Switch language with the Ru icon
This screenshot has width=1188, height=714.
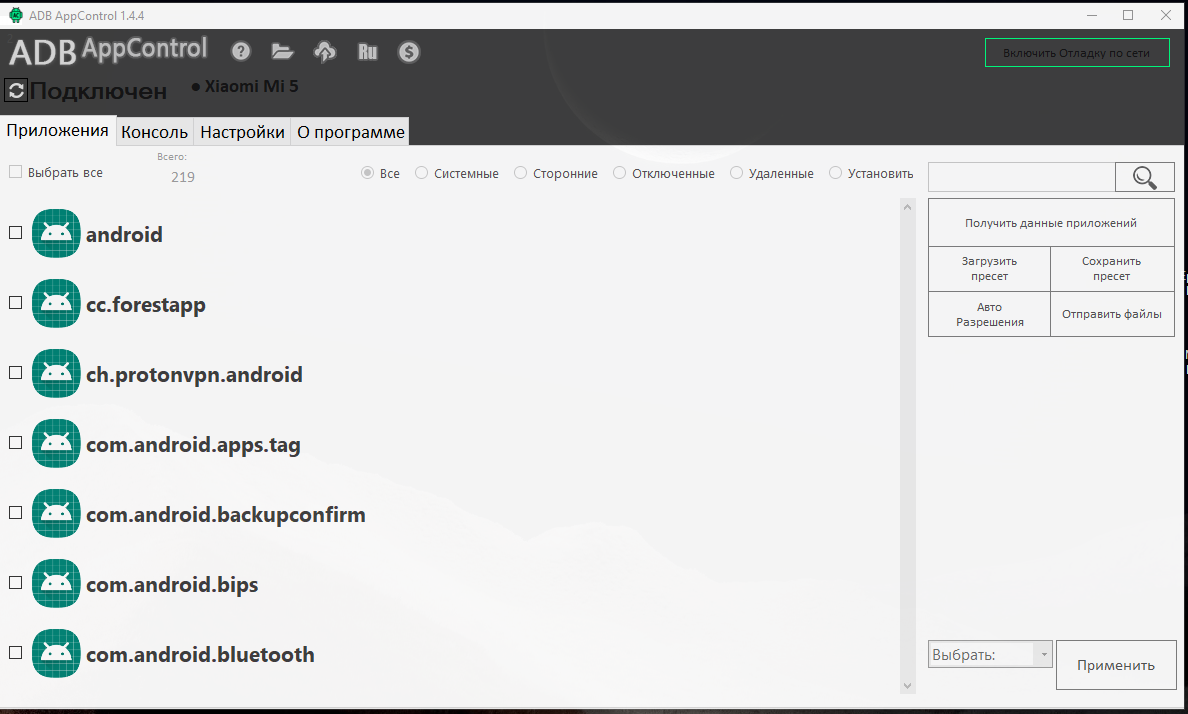[367, 52]
